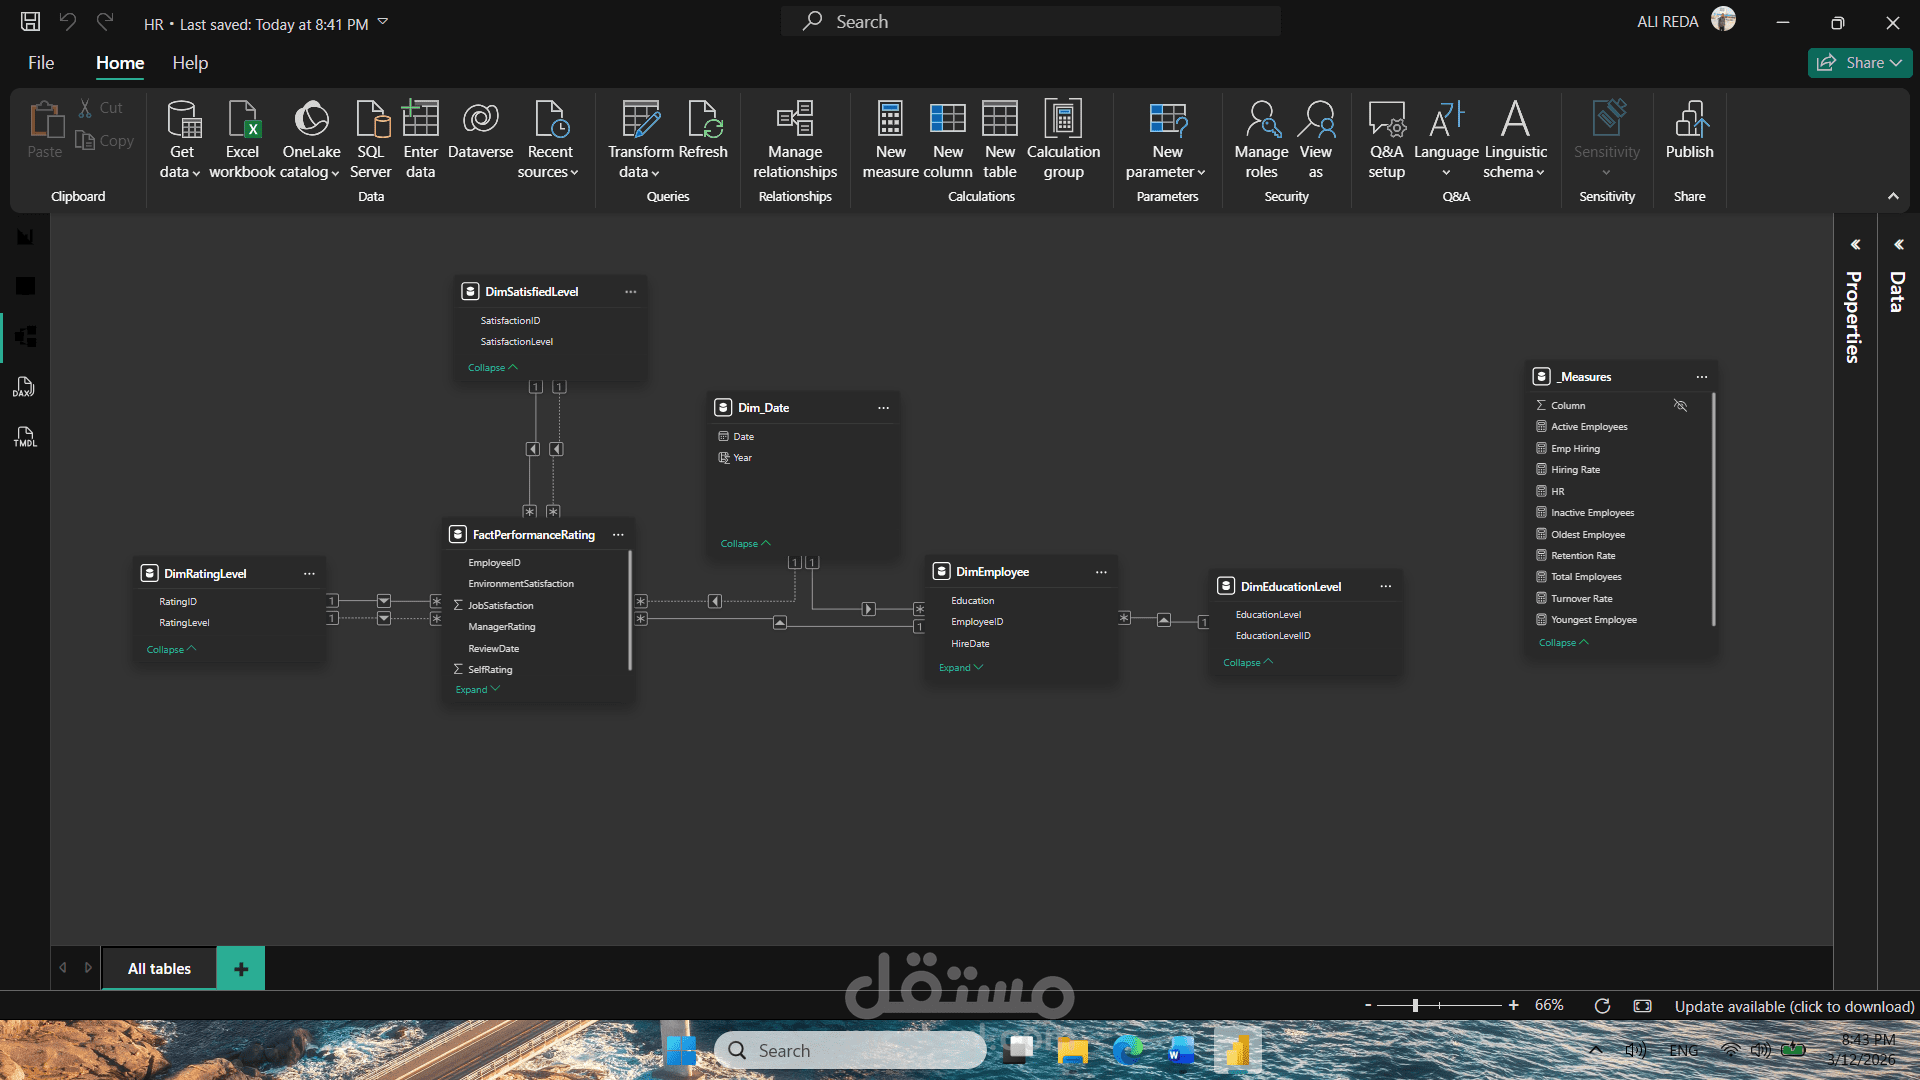This screenshot has width=1920, height=1080.
Task: Expand the Properties pane
Action: click(x=1855, y=245)
